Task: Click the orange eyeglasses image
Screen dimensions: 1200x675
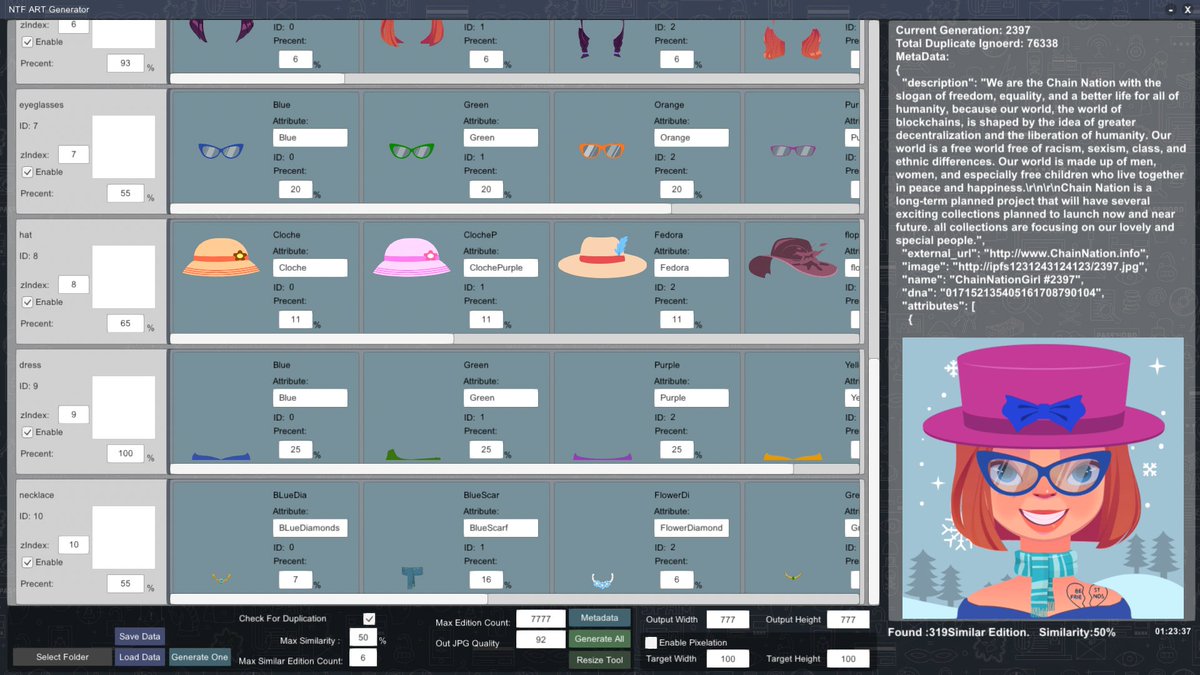Action: click(x=601, y=151)
